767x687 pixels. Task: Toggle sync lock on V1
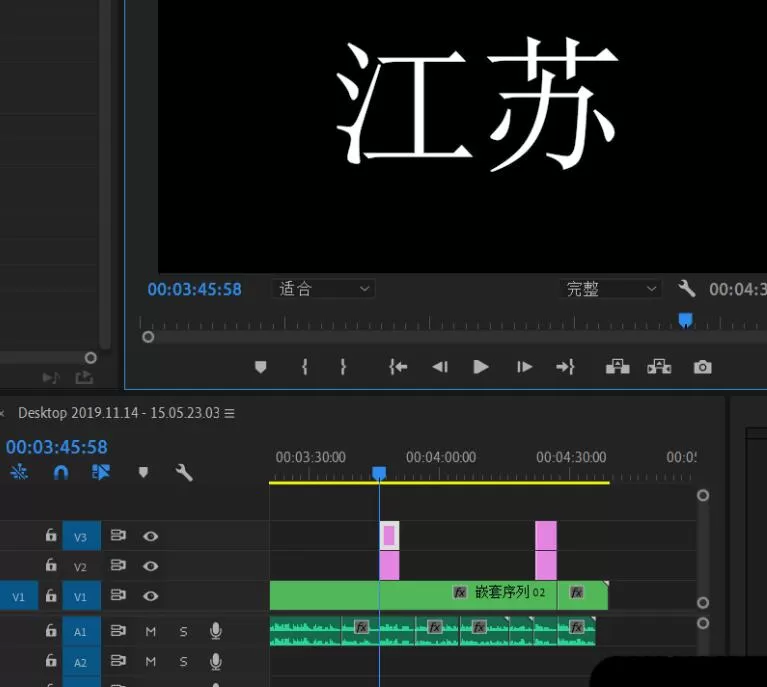pyautogui.click(x=118, y=595)
